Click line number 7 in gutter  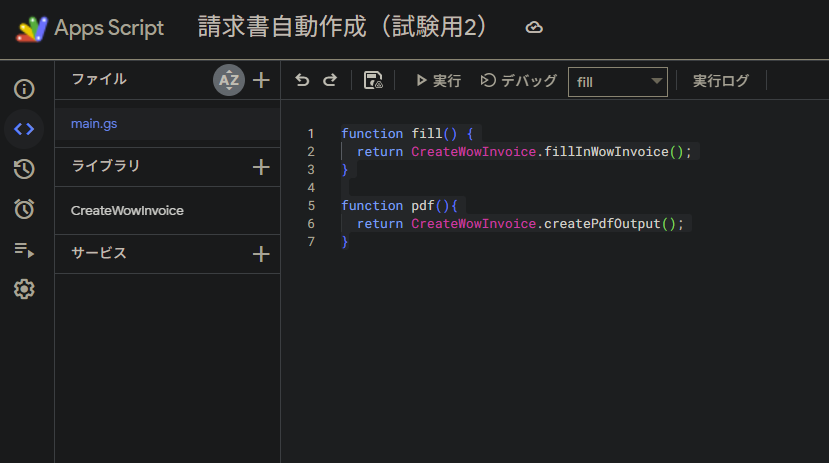tap(311, 242)
